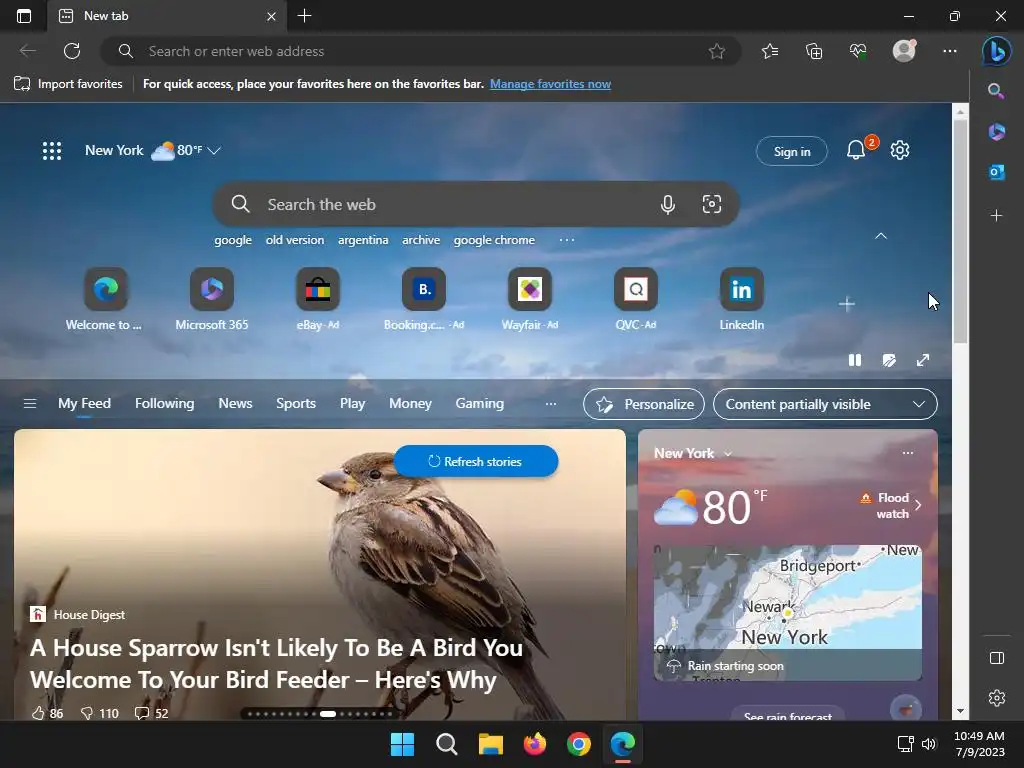This screenshot has width=1024, height=768.
Task: Search suggestion google chrome
Action: pyautogui.click(x=494, y=240)
